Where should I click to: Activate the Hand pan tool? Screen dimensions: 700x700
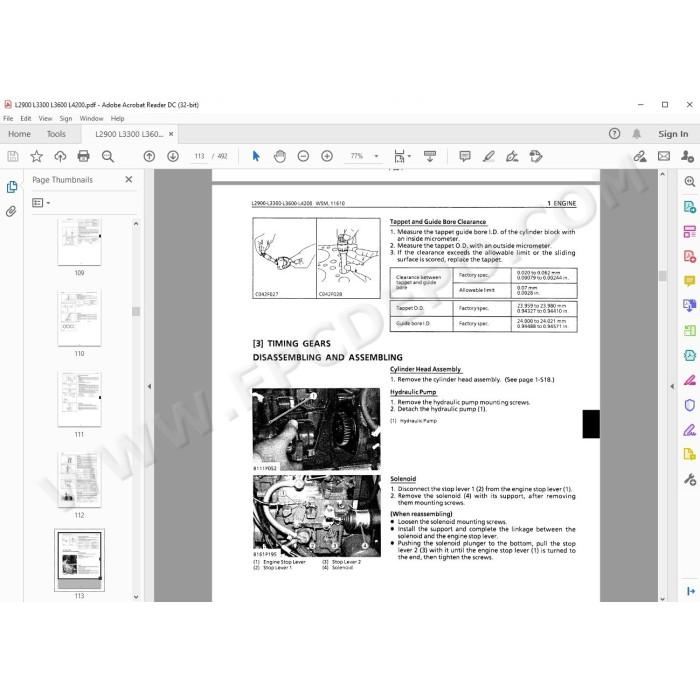tap(279, 156)
